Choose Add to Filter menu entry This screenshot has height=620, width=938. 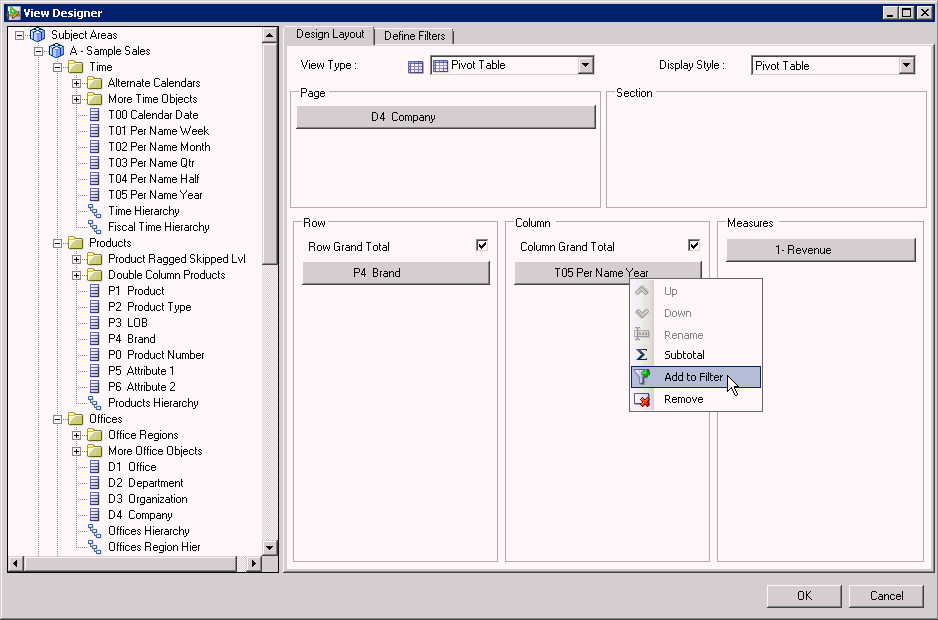(696, 377)
